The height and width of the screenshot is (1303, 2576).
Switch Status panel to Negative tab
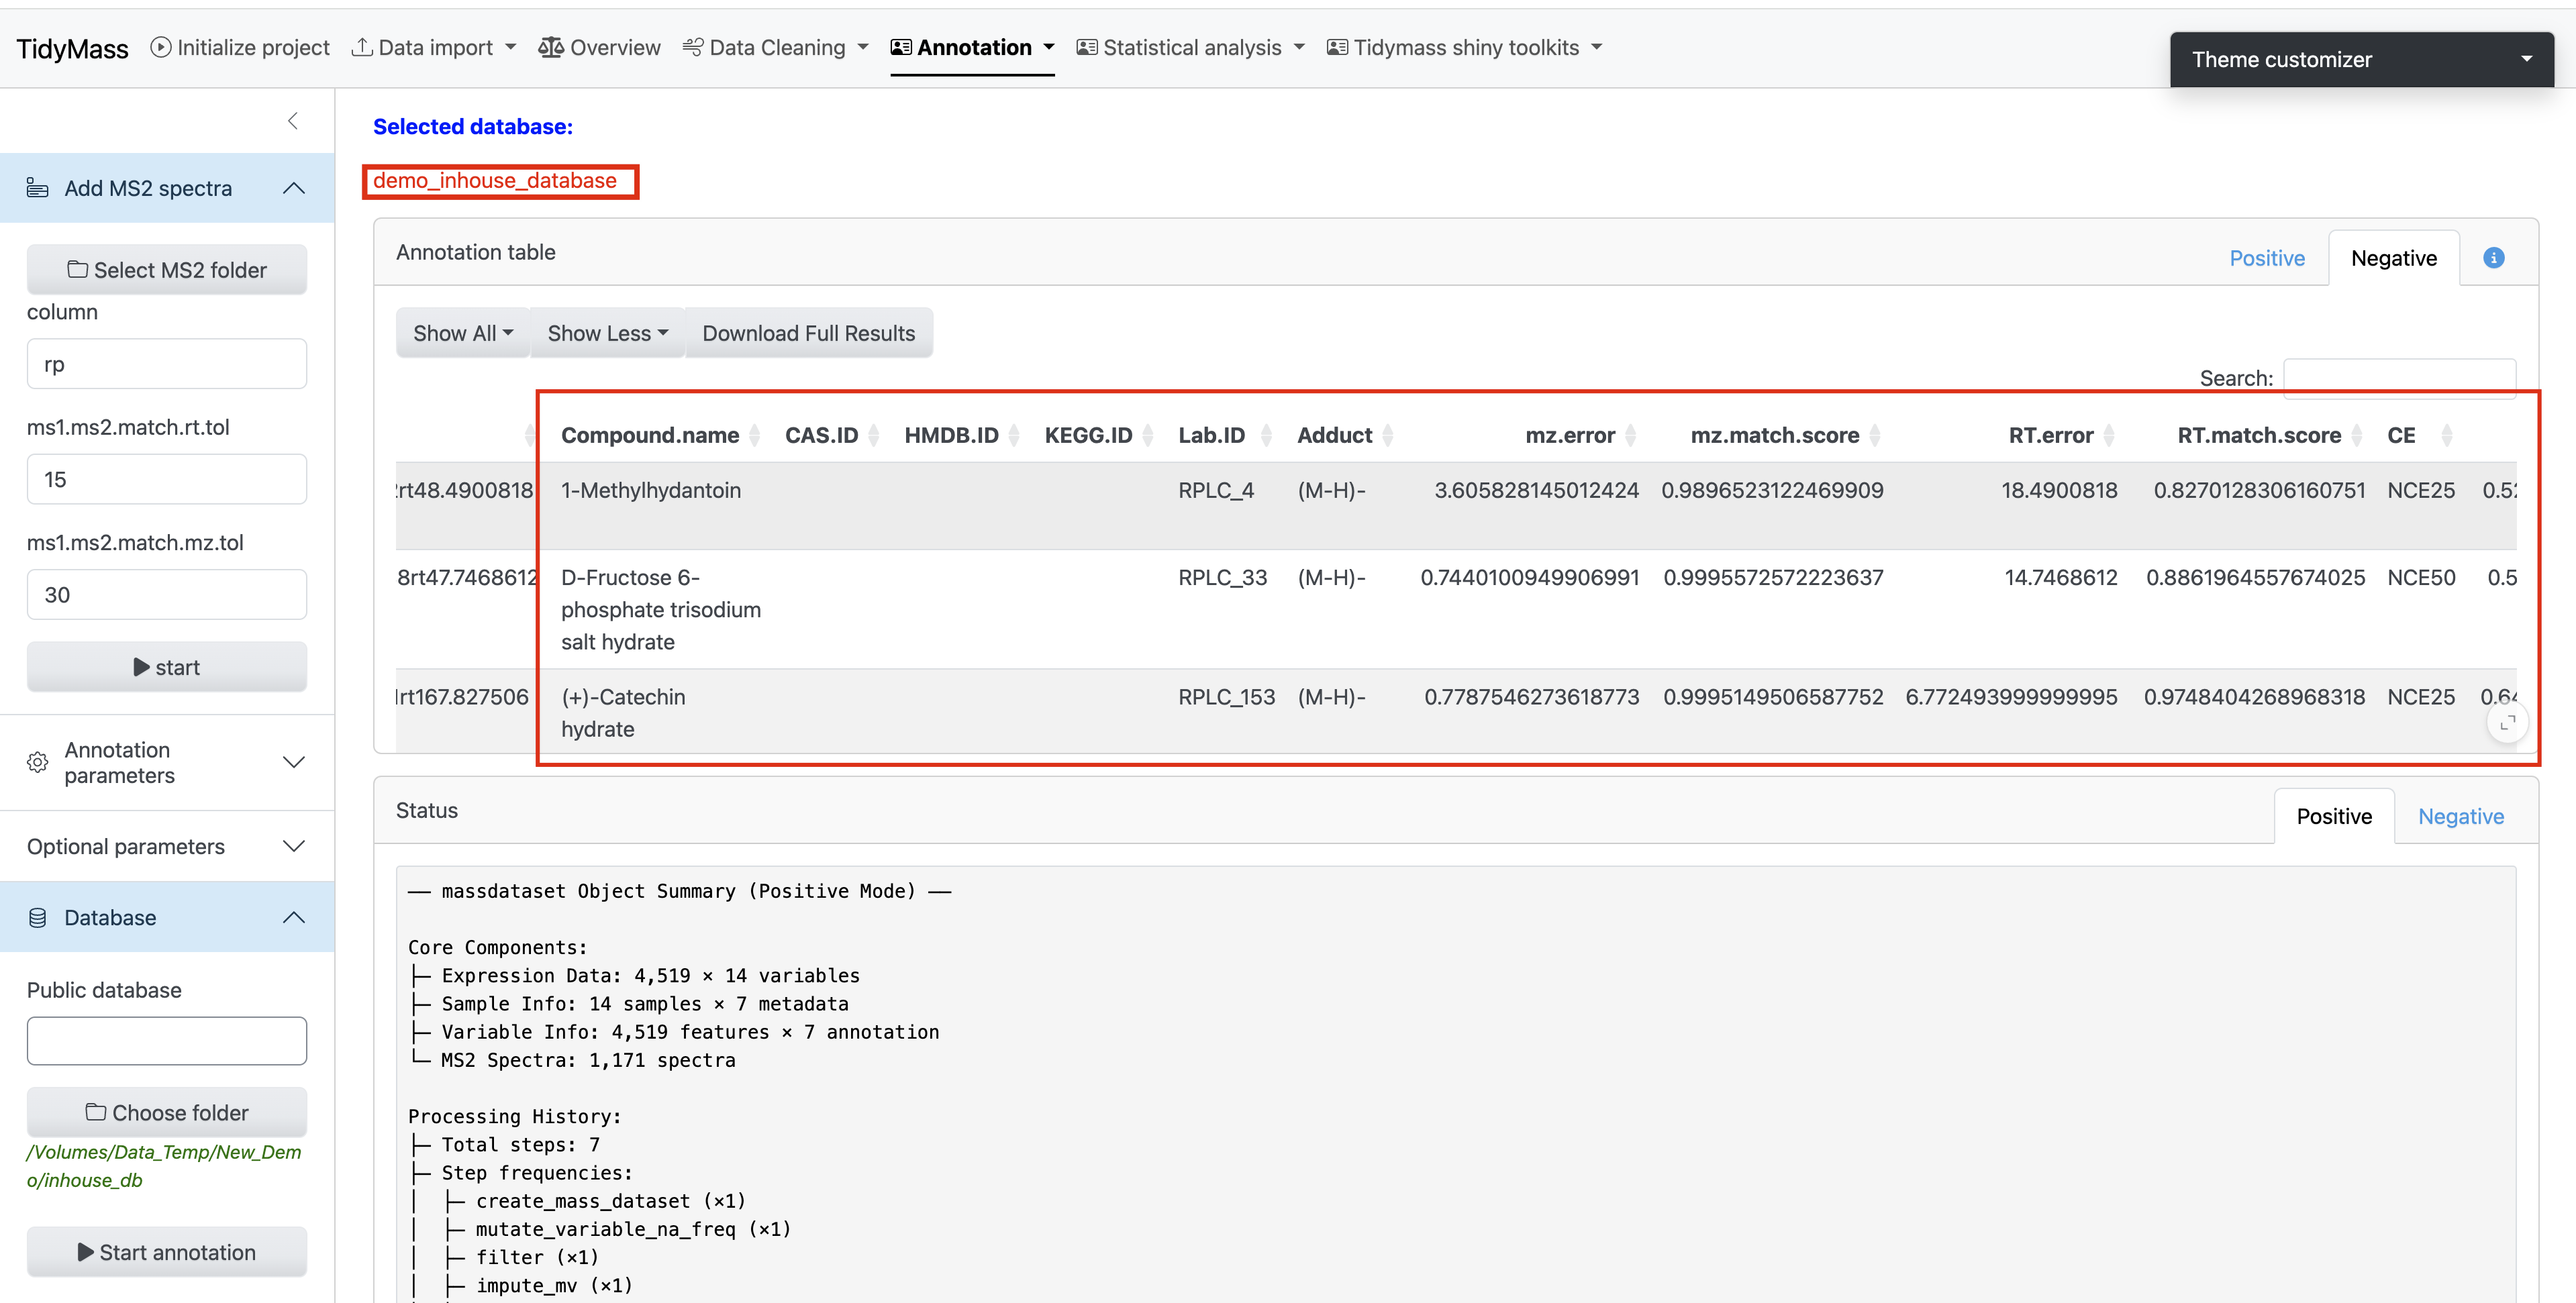click(x=2460, y=816)
